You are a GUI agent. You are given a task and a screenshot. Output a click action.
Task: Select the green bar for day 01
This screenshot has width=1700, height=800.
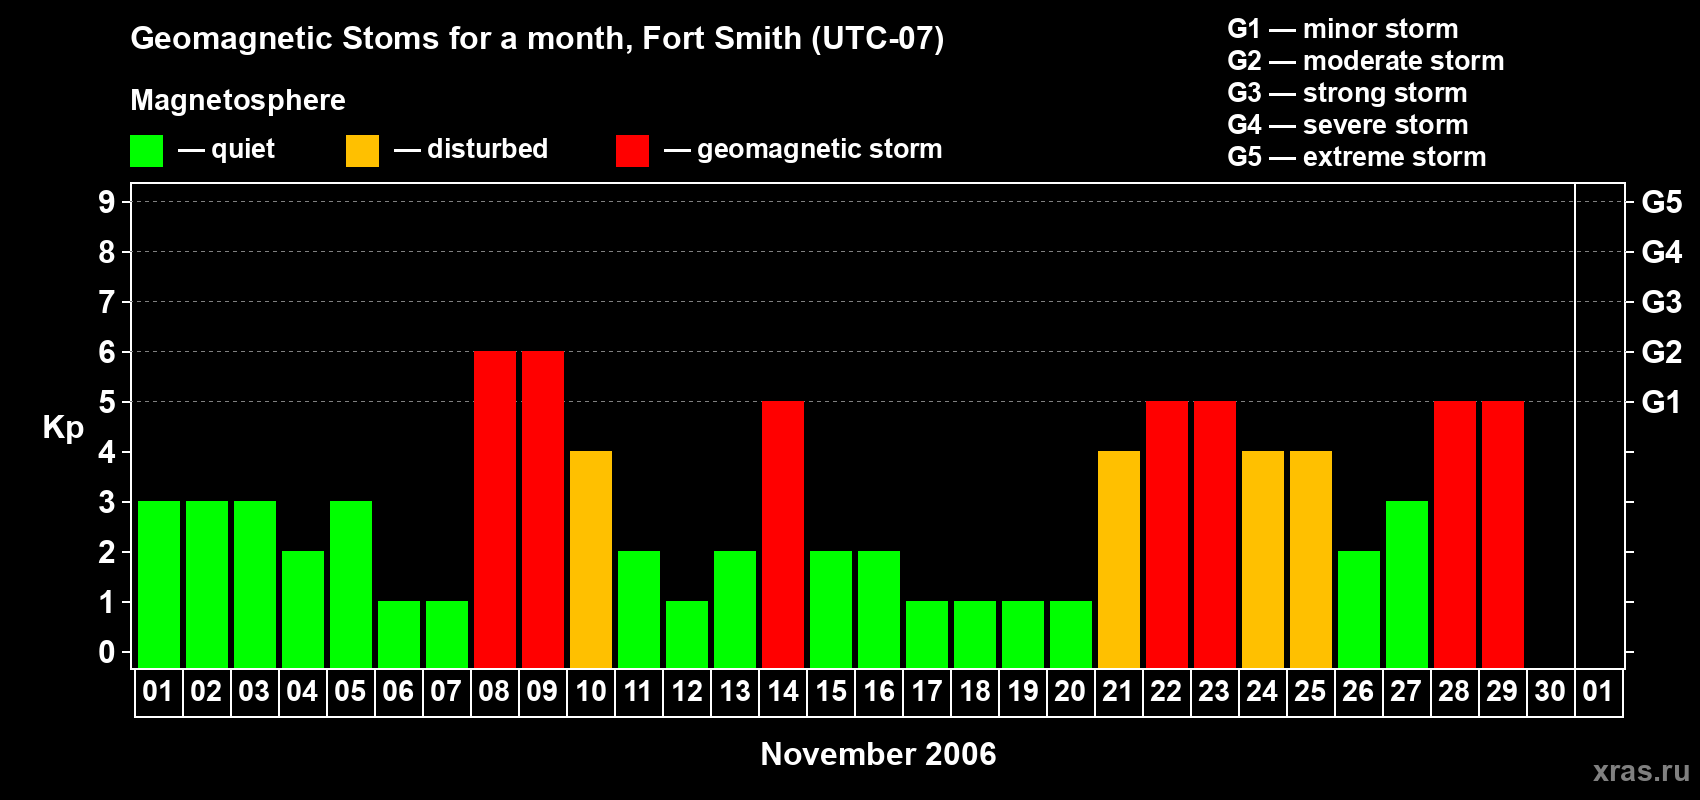[159, 584]
